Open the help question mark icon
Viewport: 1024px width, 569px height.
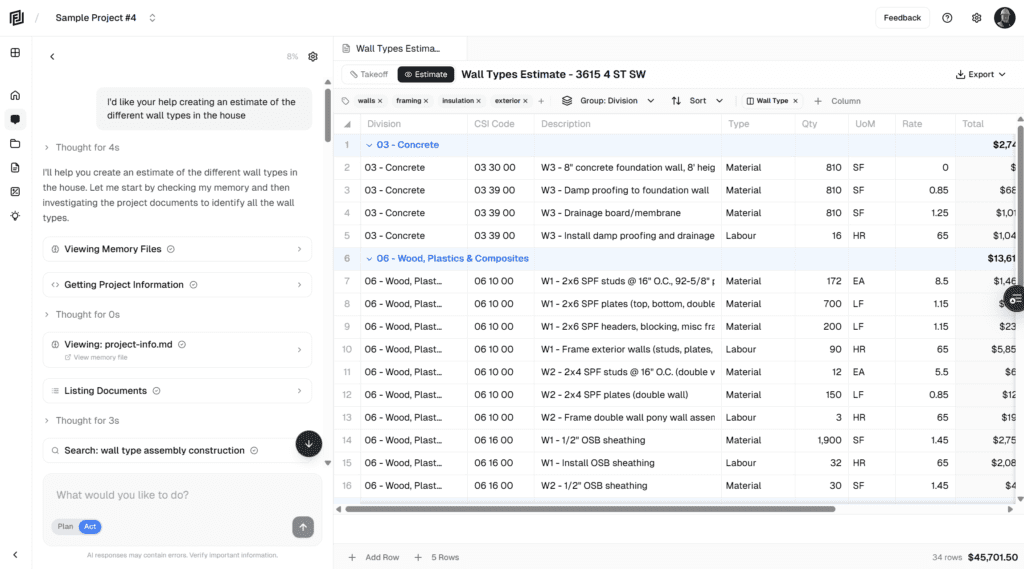[947, 18]
